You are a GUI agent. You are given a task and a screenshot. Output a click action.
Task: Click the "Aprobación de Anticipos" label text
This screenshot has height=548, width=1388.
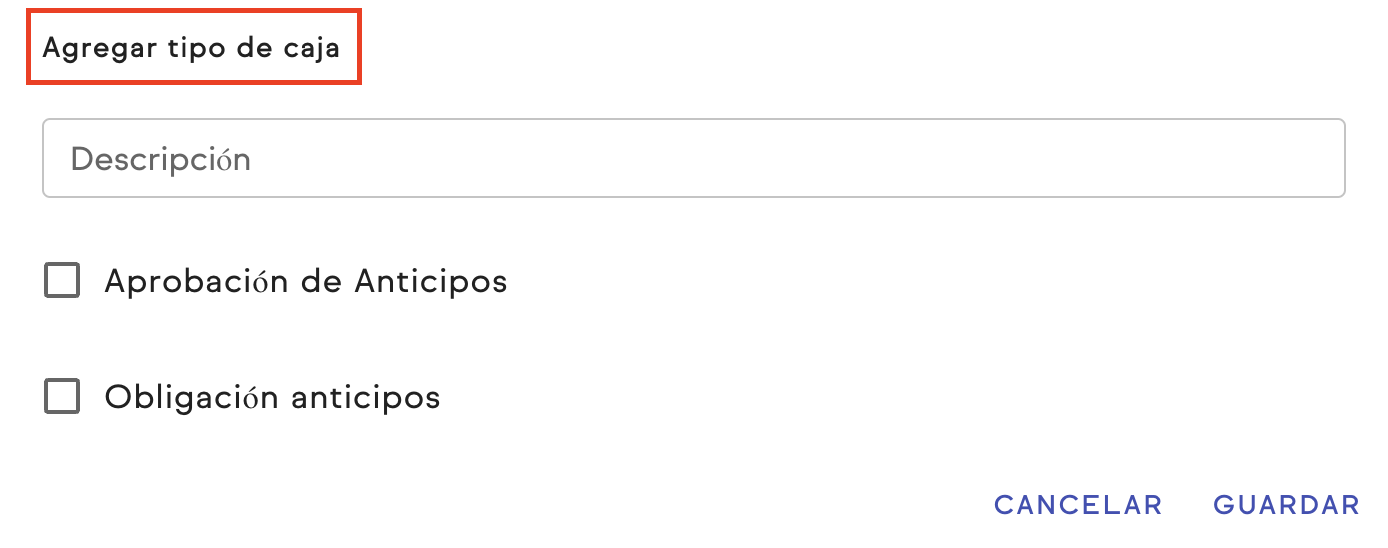point(305,281)
